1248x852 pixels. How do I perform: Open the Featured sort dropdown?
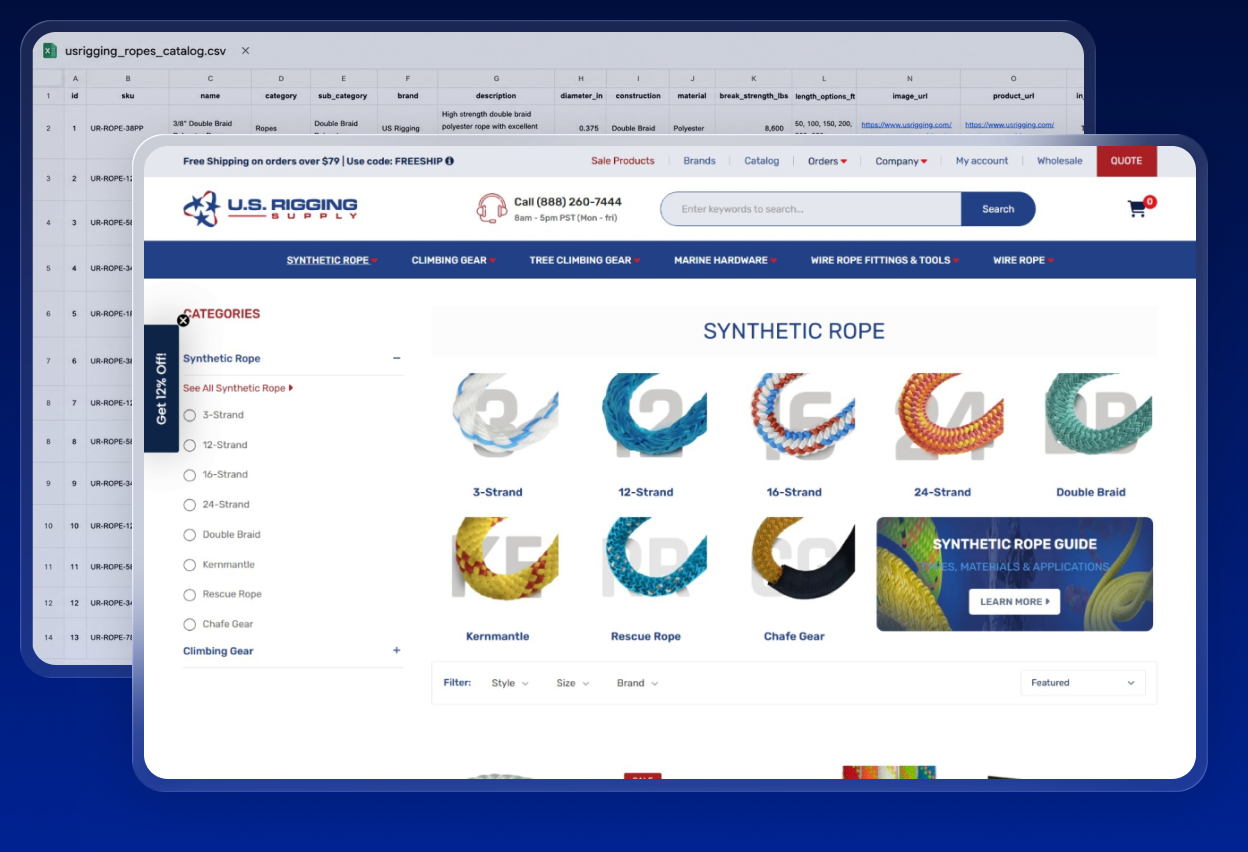tap(1083, 683)
